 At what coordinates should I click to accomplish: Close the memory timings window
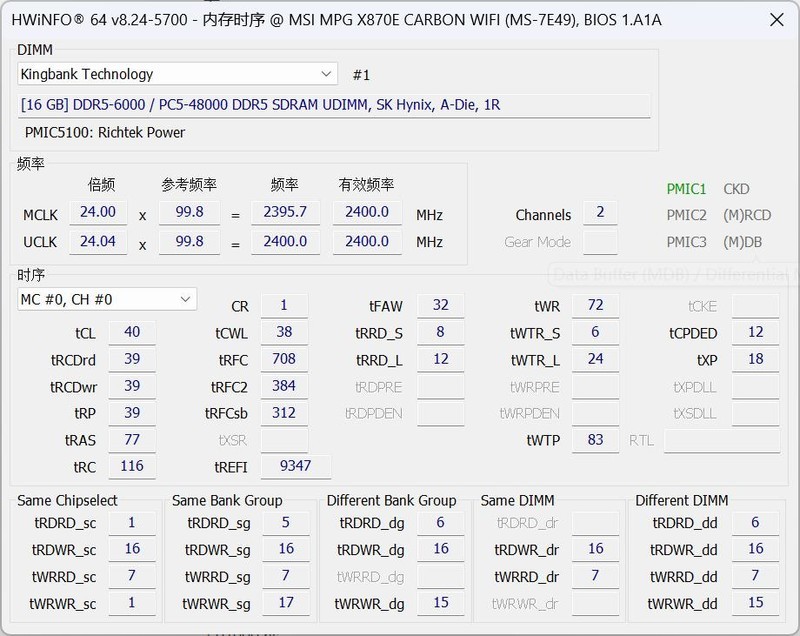(777, 19)
